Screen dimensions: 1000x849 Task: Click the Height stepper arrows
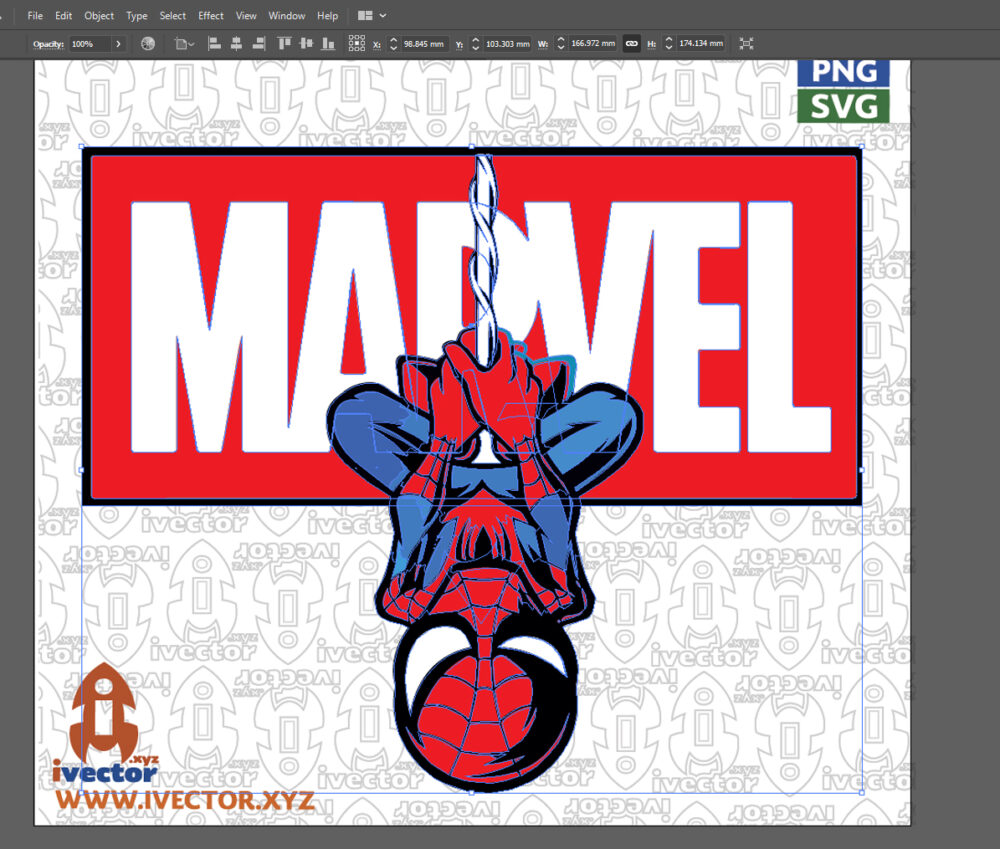668,44
